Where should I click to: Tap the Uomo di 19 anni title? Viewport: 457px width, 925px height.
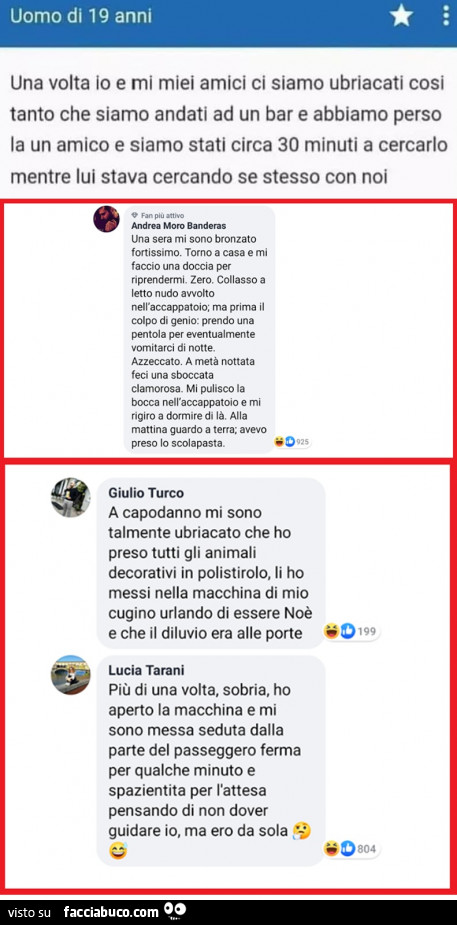81,16
